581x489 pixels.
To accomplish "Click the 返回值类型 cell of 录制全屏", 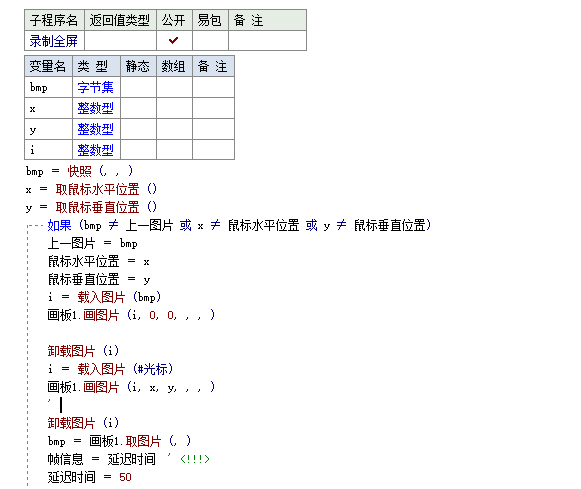I will 120,40.
